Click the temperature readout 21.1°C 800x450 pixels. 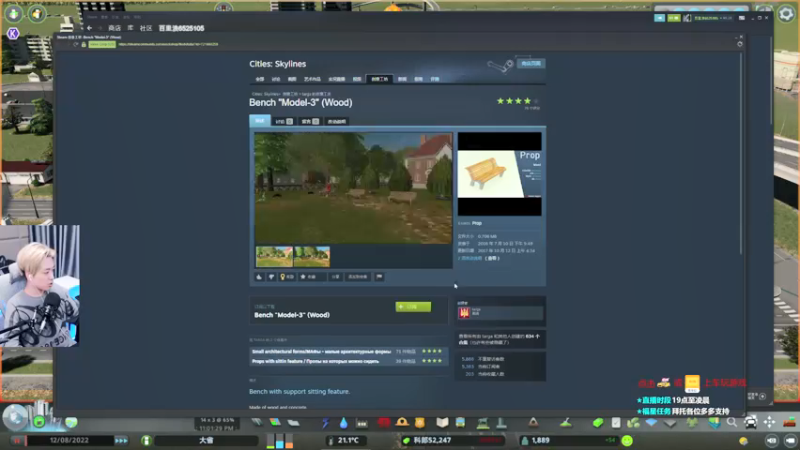pos(348,440)
